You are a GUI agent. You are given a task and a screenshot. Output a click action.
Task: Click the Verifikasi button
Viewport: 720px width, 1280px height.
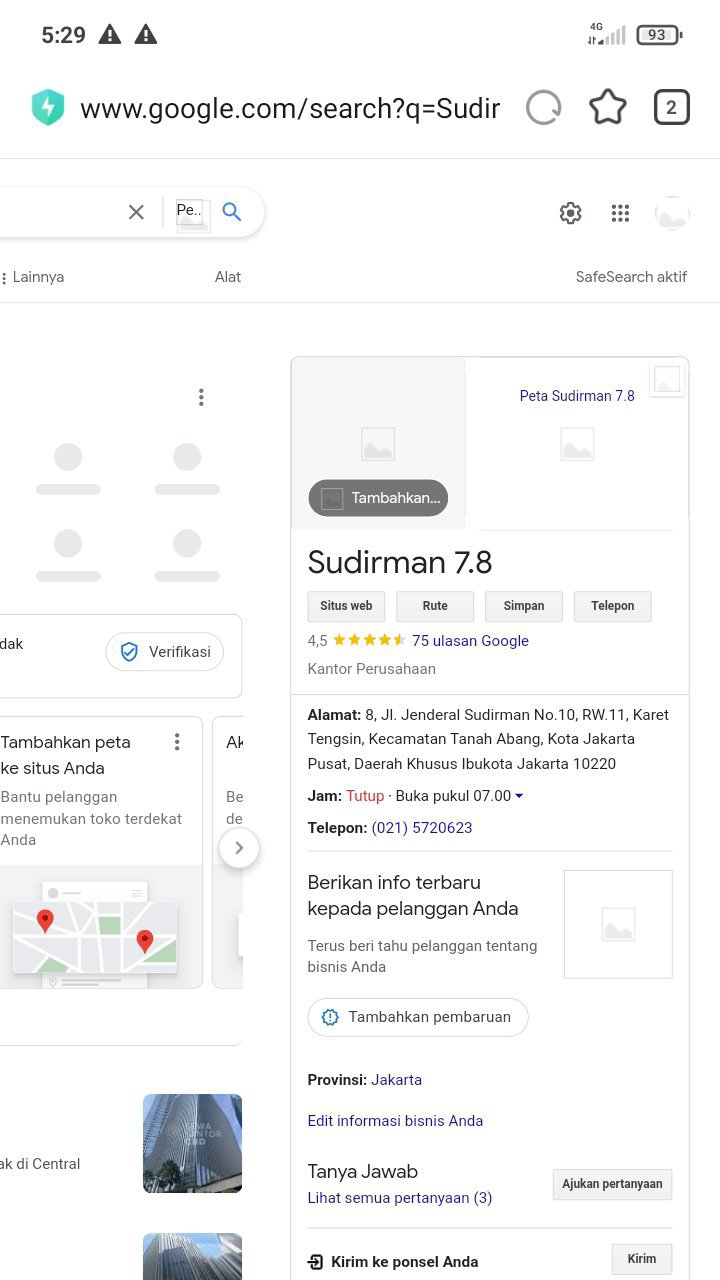pyautogui.click(x=165, y=652)
